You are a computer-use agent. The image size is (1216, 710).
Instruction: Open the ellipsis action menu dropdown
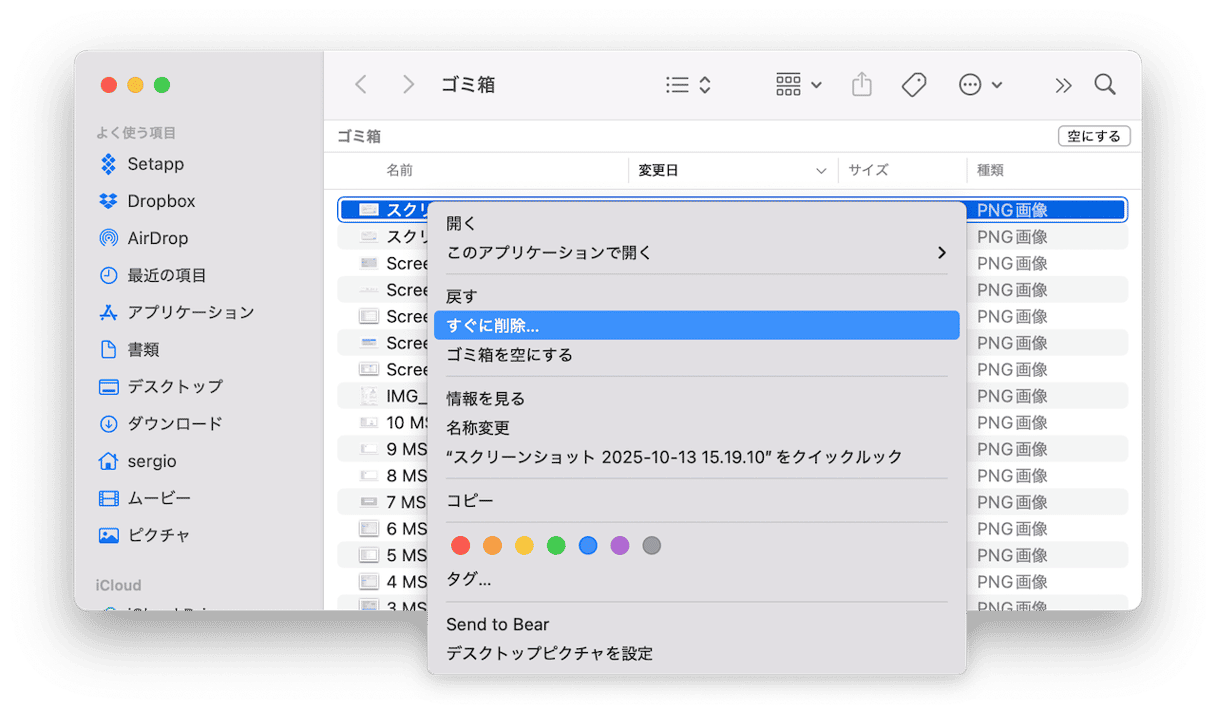[979, 85]
